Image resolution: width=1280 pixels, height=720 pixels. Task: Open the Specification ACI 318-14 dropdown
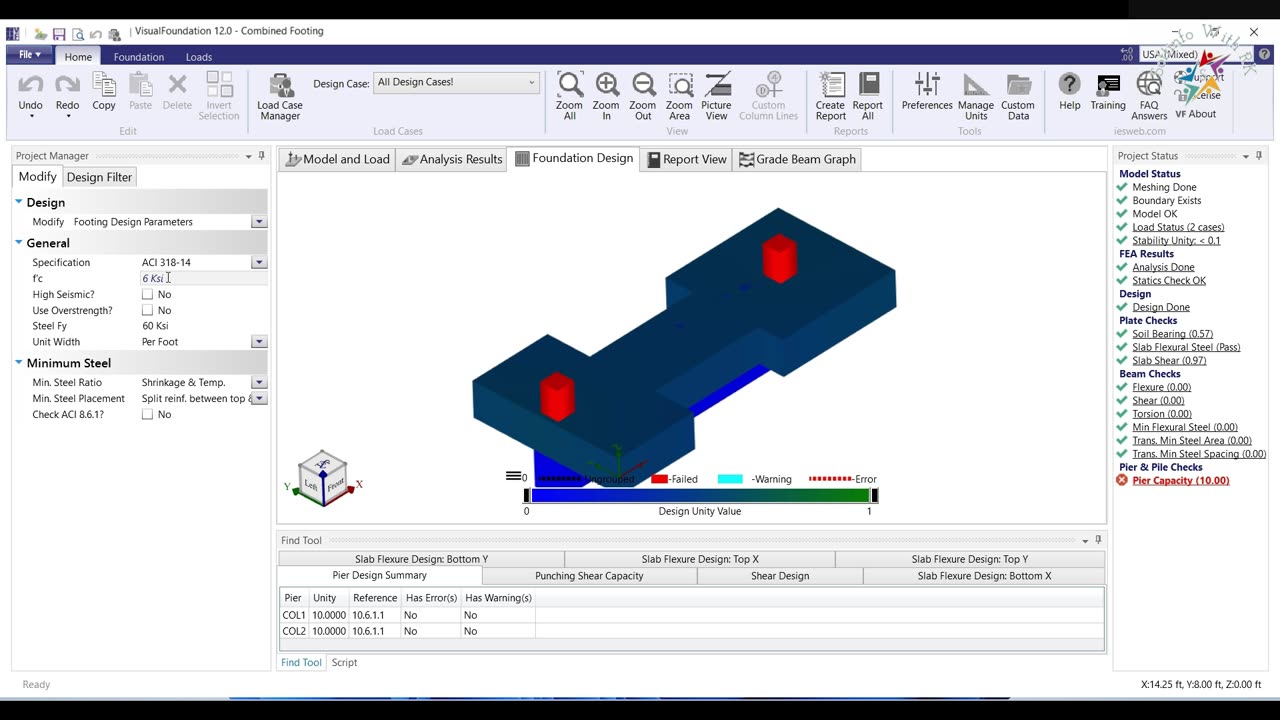pos(259,262)
